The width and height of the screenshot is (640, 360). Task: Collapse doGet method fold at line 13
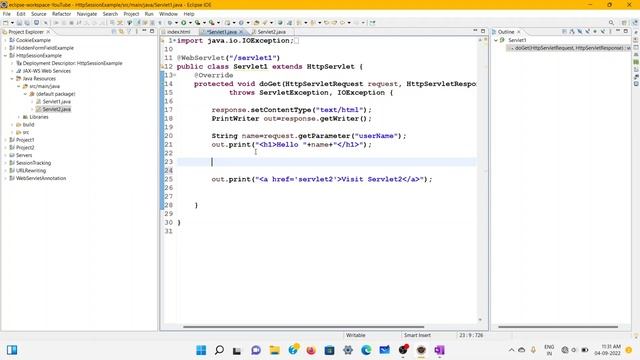(175, 75)
